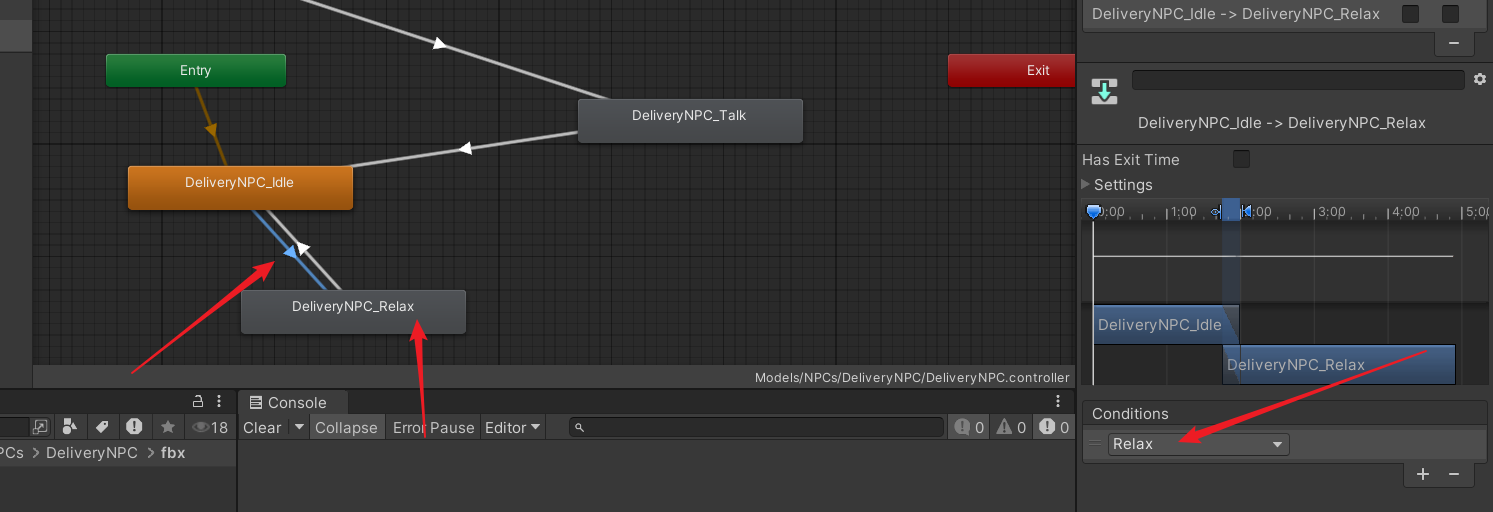Open Console panel three-dot options menu
1493x512 pixels.
(x=1059, y=401)
